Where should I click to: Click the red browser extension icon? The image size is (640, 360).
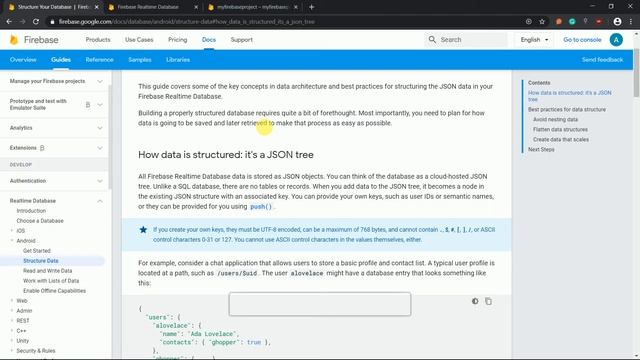tap(599, 21)
